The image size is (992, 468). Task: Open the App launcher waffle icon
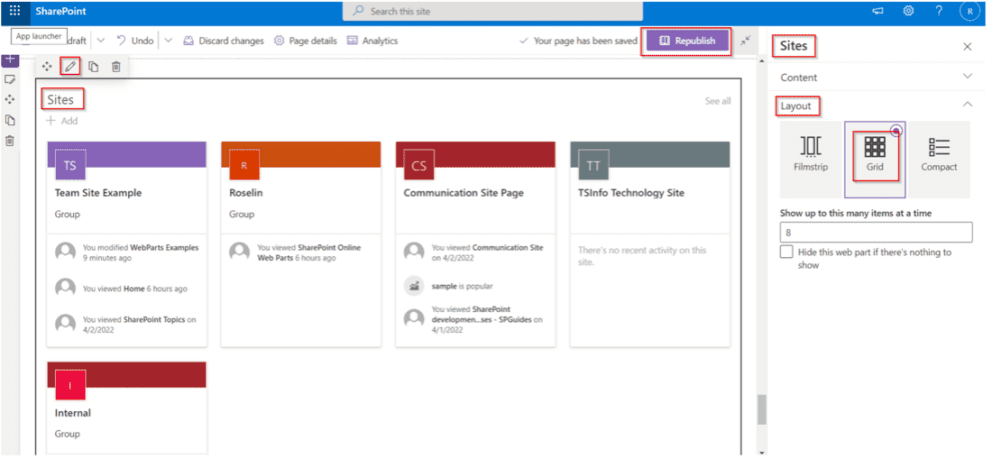[15, 11]
